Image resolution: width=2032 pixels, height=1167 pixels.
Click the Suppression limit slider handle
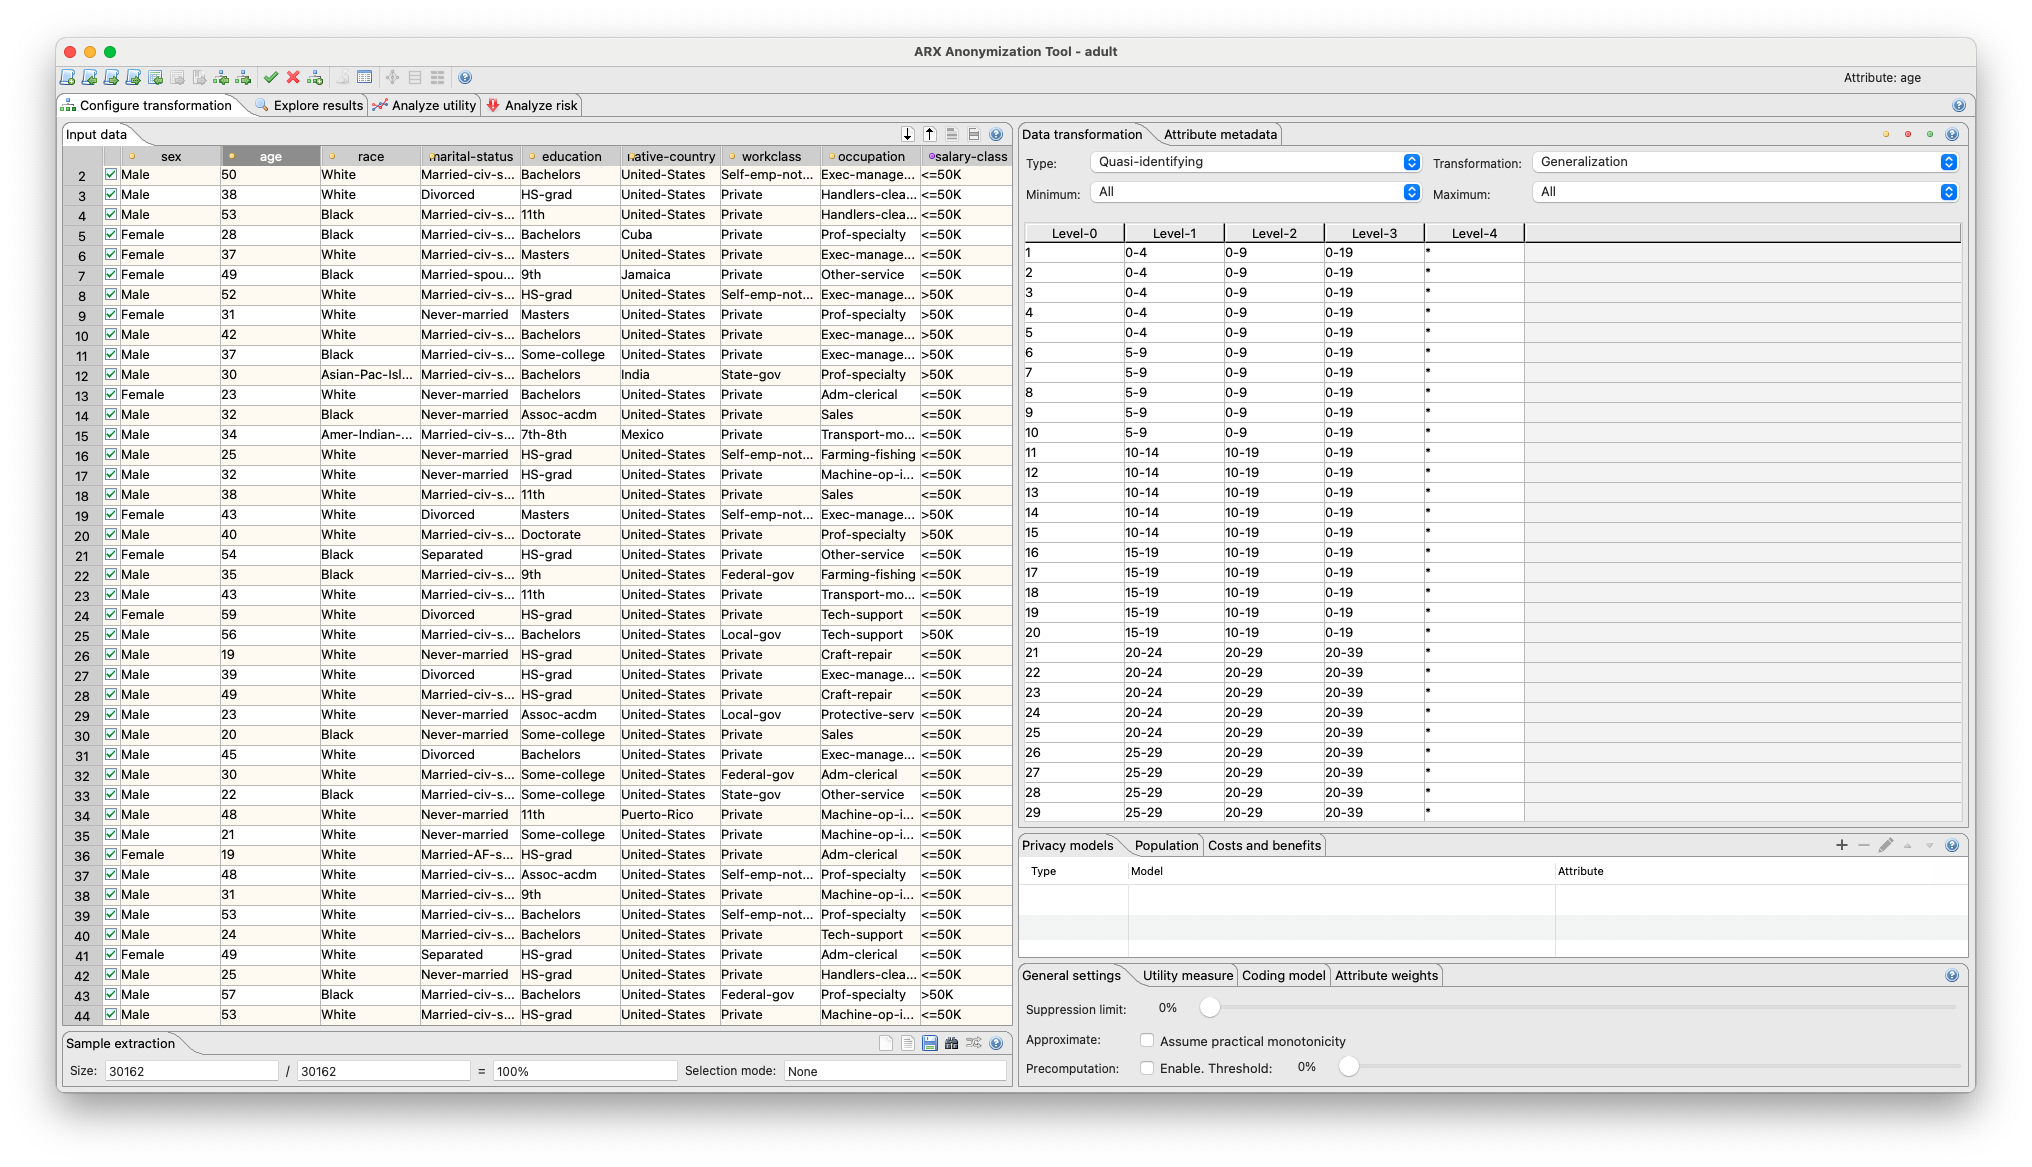pyautogui.click(x=1210, y=1008)
